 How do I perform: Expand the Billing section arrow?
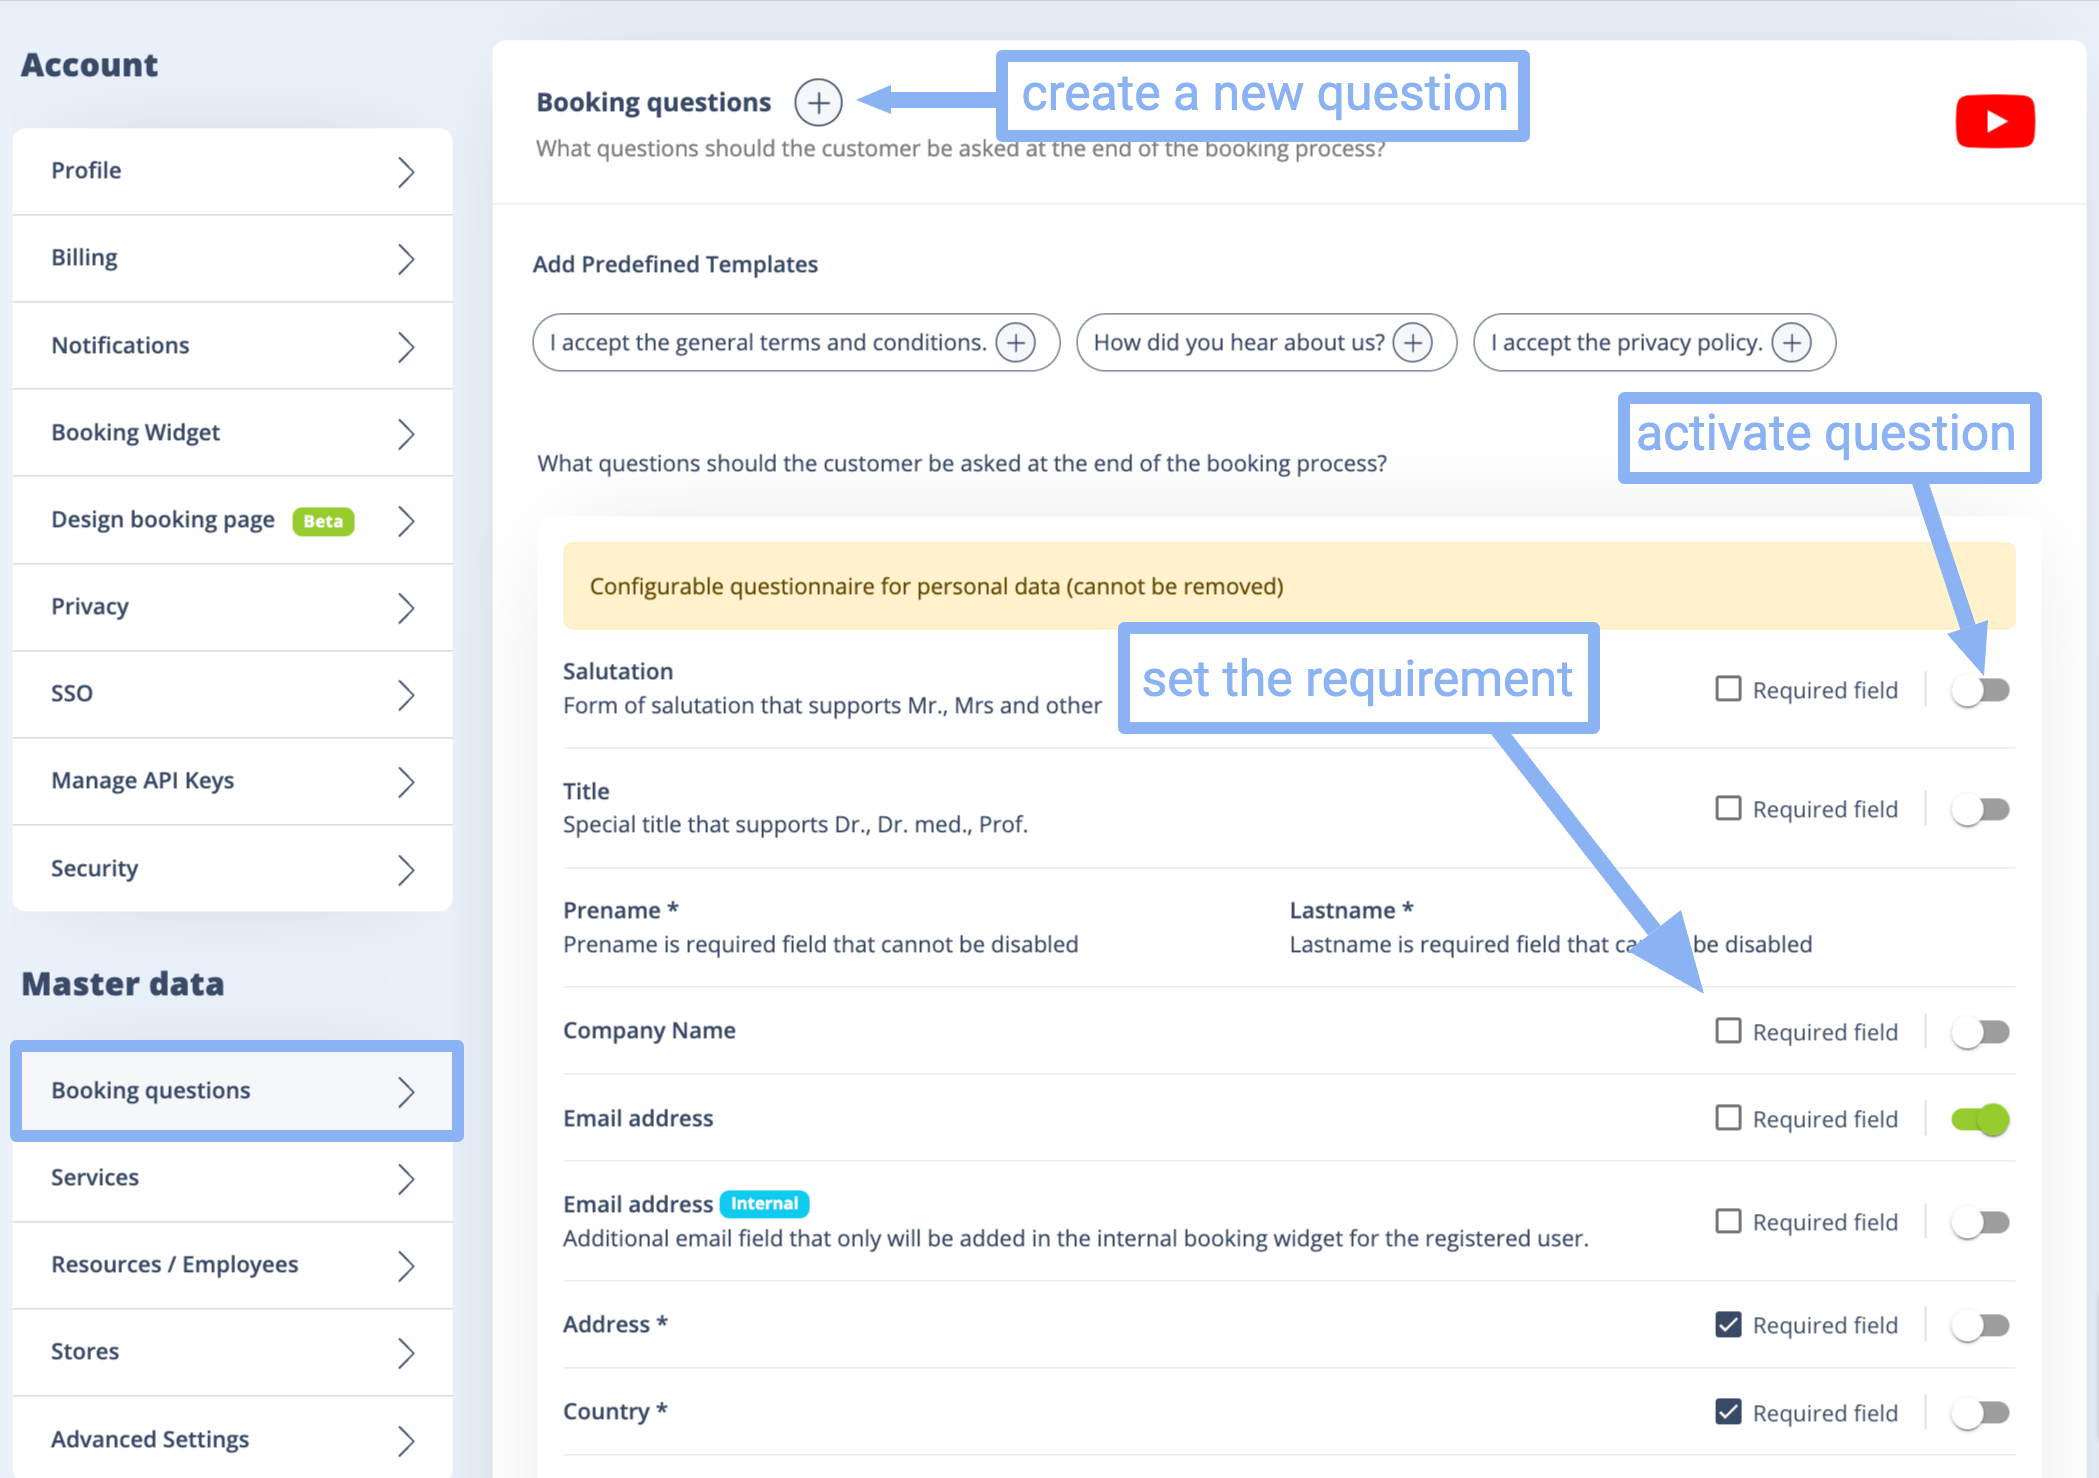pyautogui.click(x=405, y=259)
